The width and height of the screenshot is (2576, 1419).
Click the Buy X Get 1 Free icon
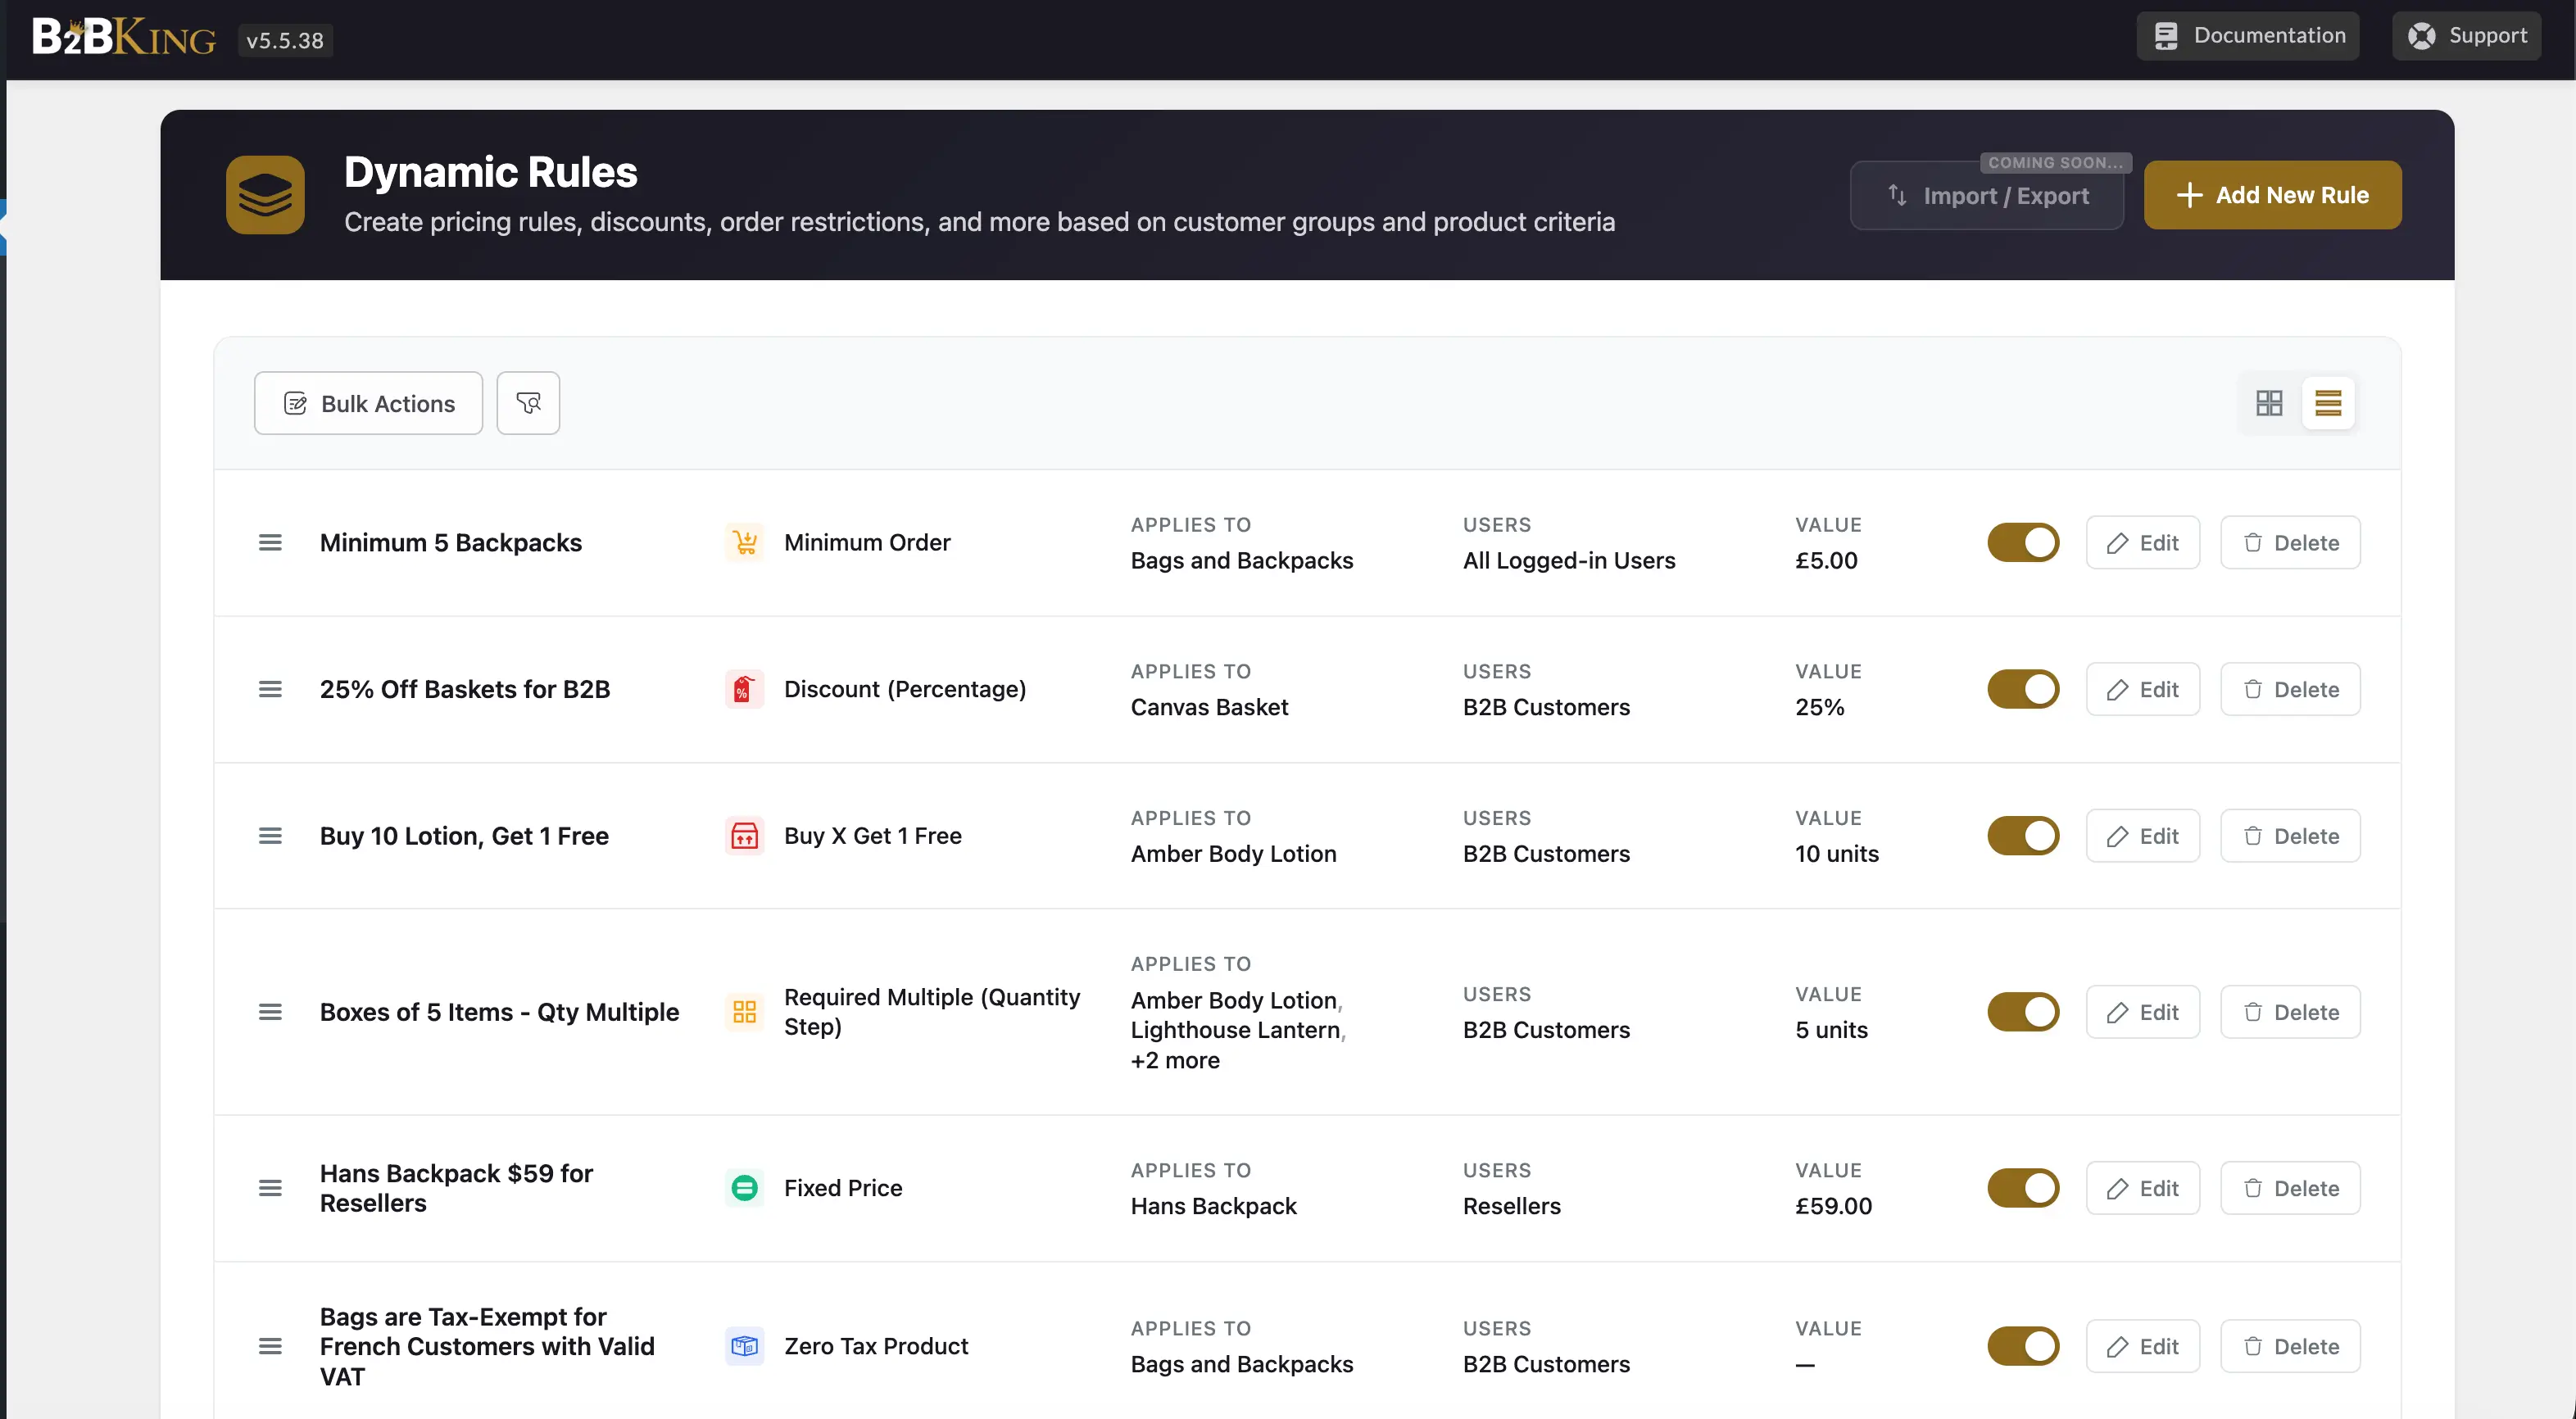[x=745, y=836]
